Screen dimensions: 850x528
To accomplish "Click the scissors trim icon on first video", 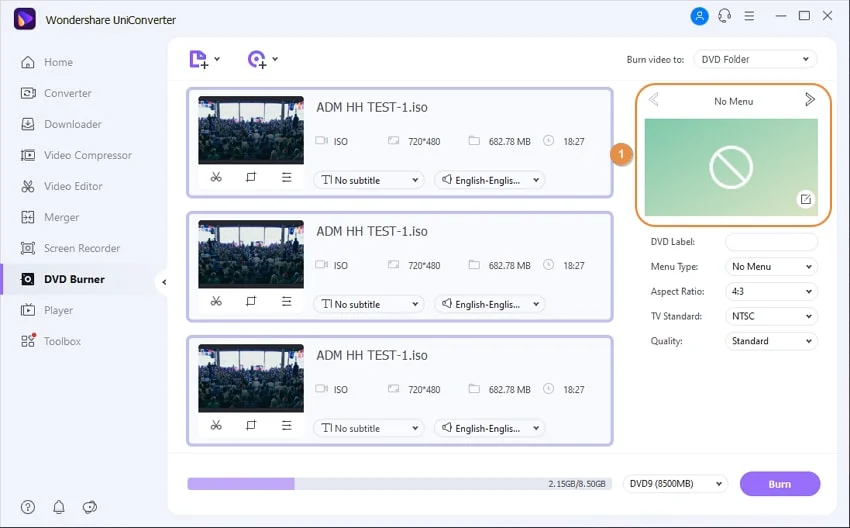I will pyautogui.click(x=216, y=177).
